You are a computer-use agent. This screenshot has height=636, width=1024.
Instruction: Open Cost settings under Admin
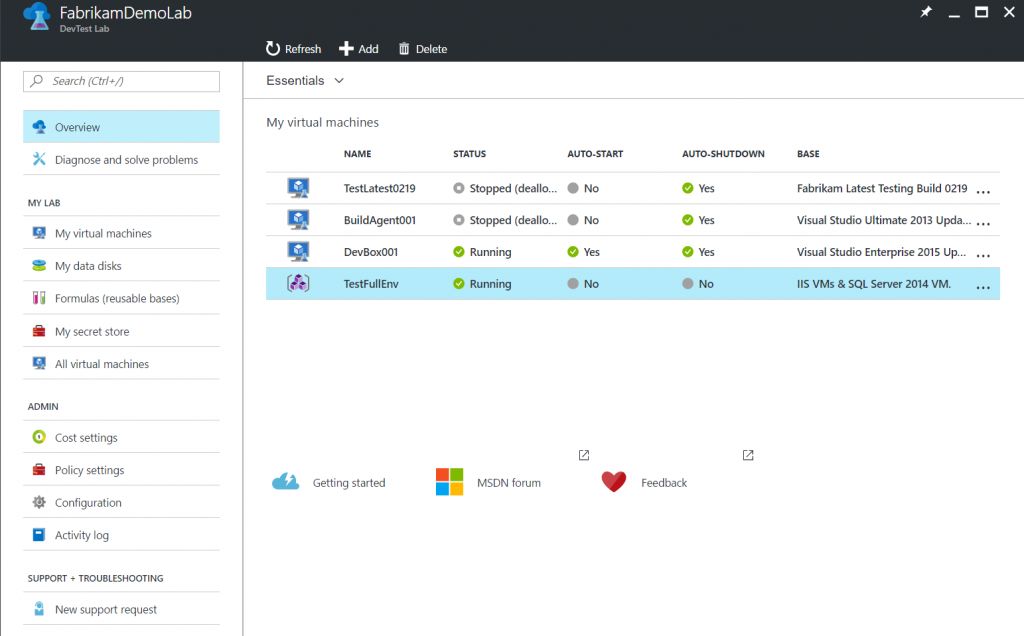pos(84,437)
